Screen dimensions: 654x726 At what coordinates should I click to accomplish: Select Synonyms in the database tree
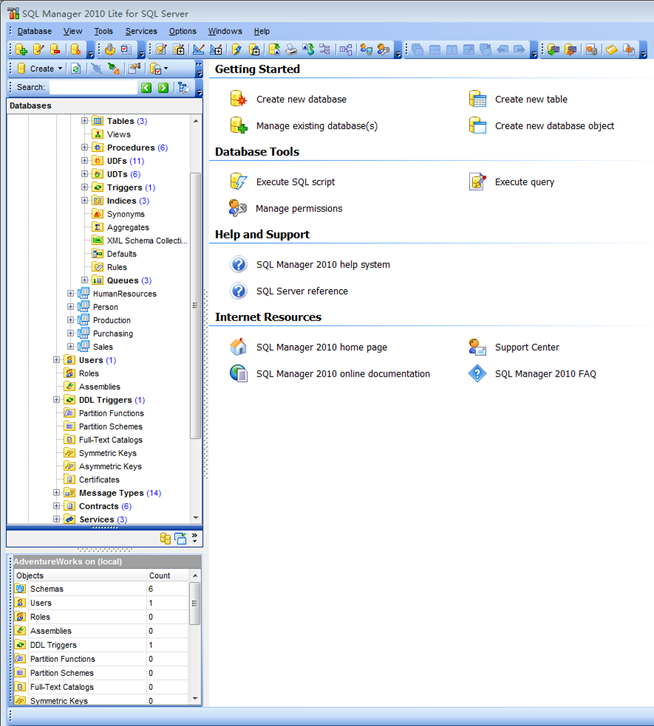tap(126, 214)
